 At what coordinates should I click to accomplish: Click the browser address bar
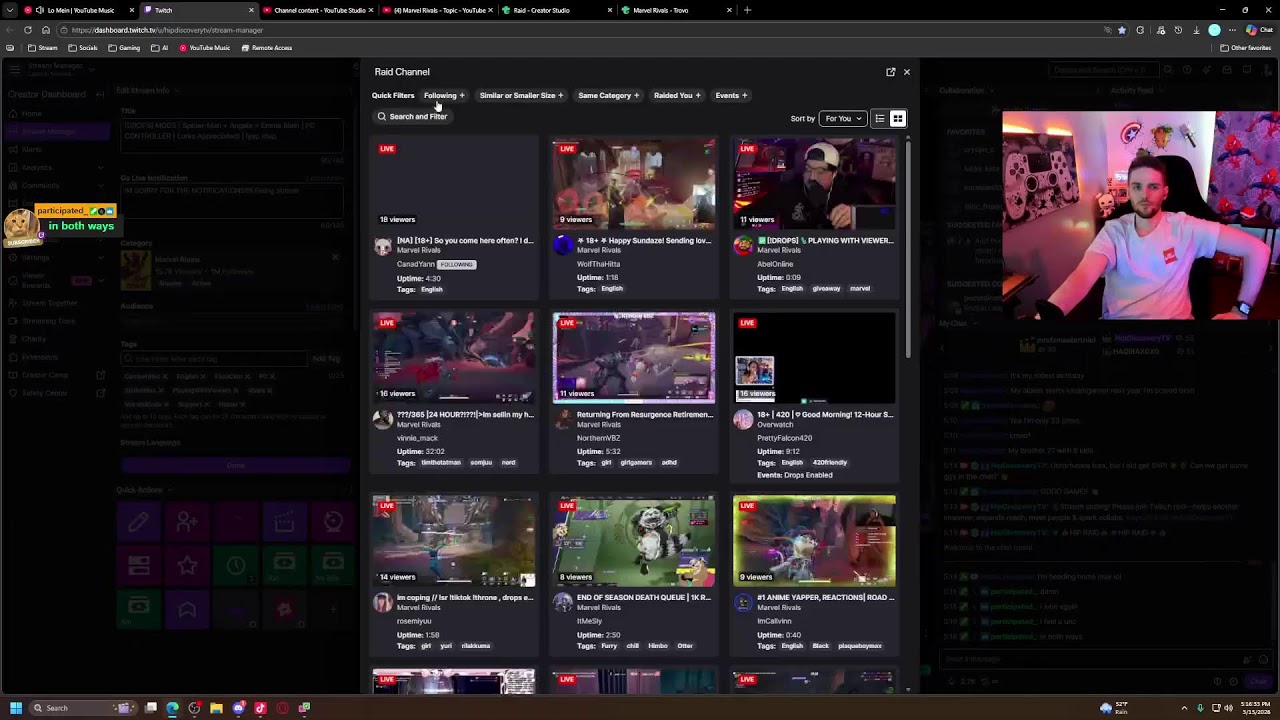click(580, 30)
